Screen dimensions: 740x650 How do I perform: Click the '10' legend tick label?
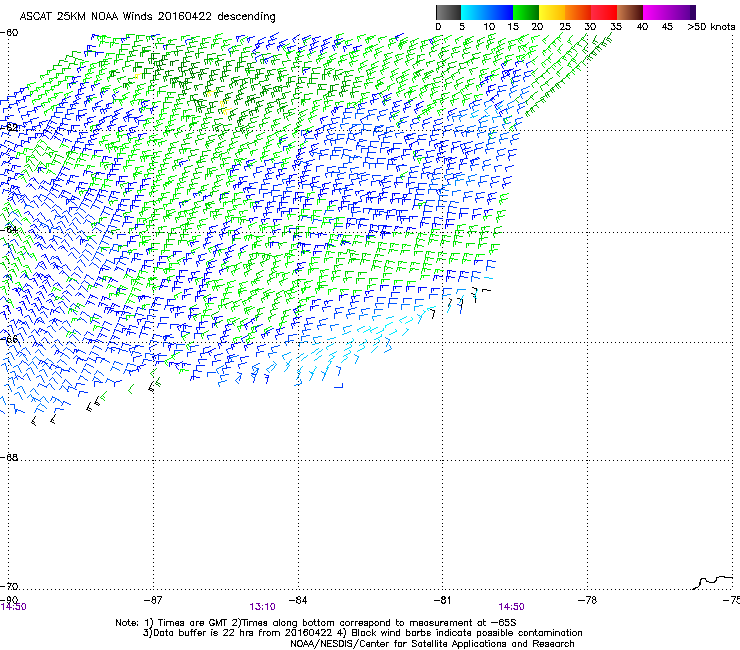pyautogui.click(x=489, y=26)
